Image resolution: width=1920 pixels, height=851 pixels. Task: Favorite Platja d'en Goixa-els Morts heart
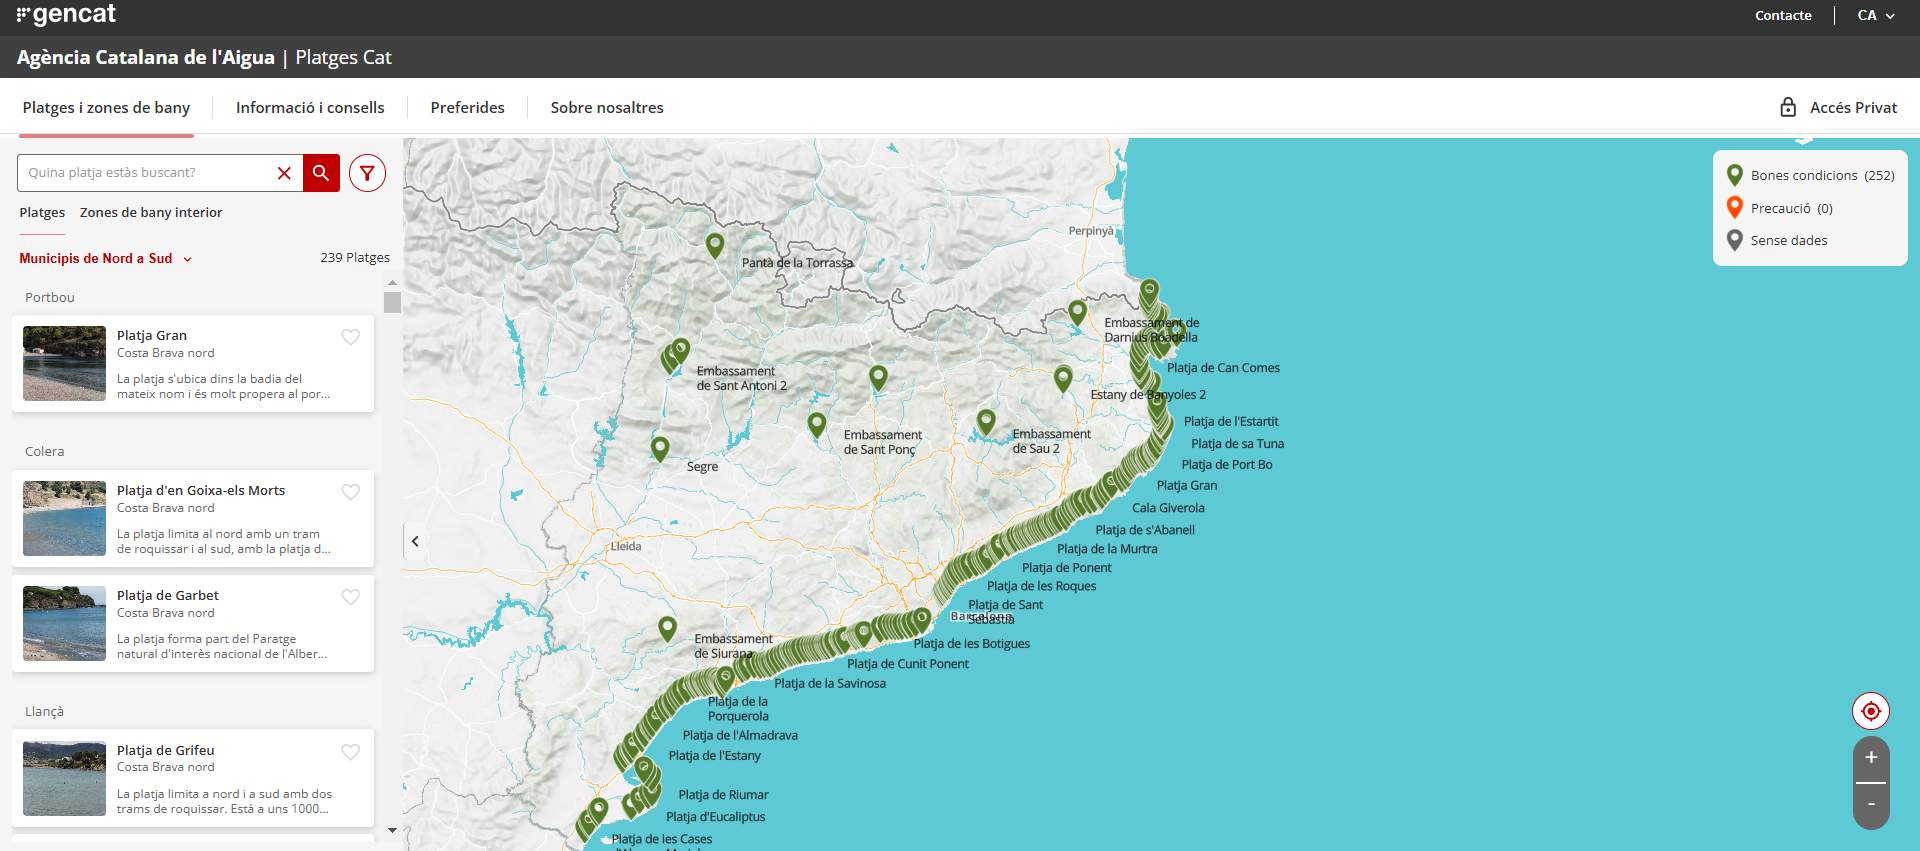(351, 492)
